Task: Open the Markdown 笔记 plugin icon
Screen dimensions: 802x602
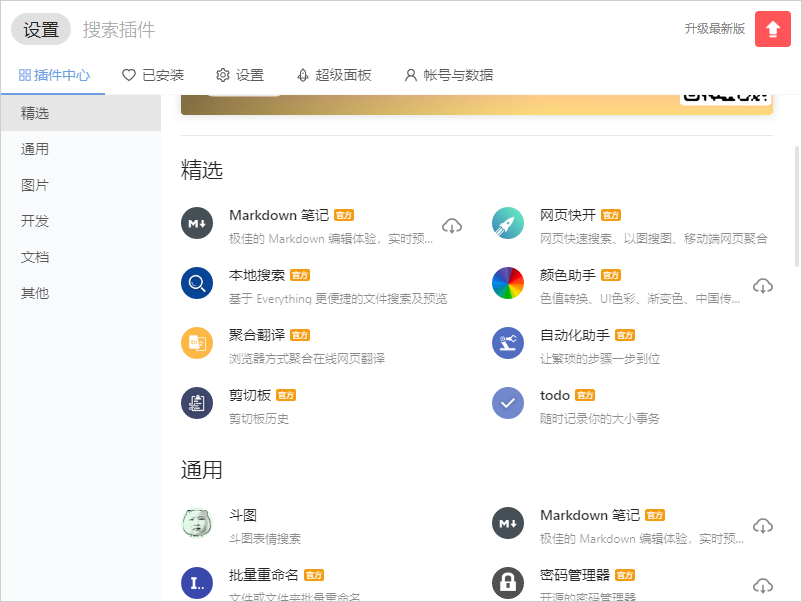Action: (197, 224)
